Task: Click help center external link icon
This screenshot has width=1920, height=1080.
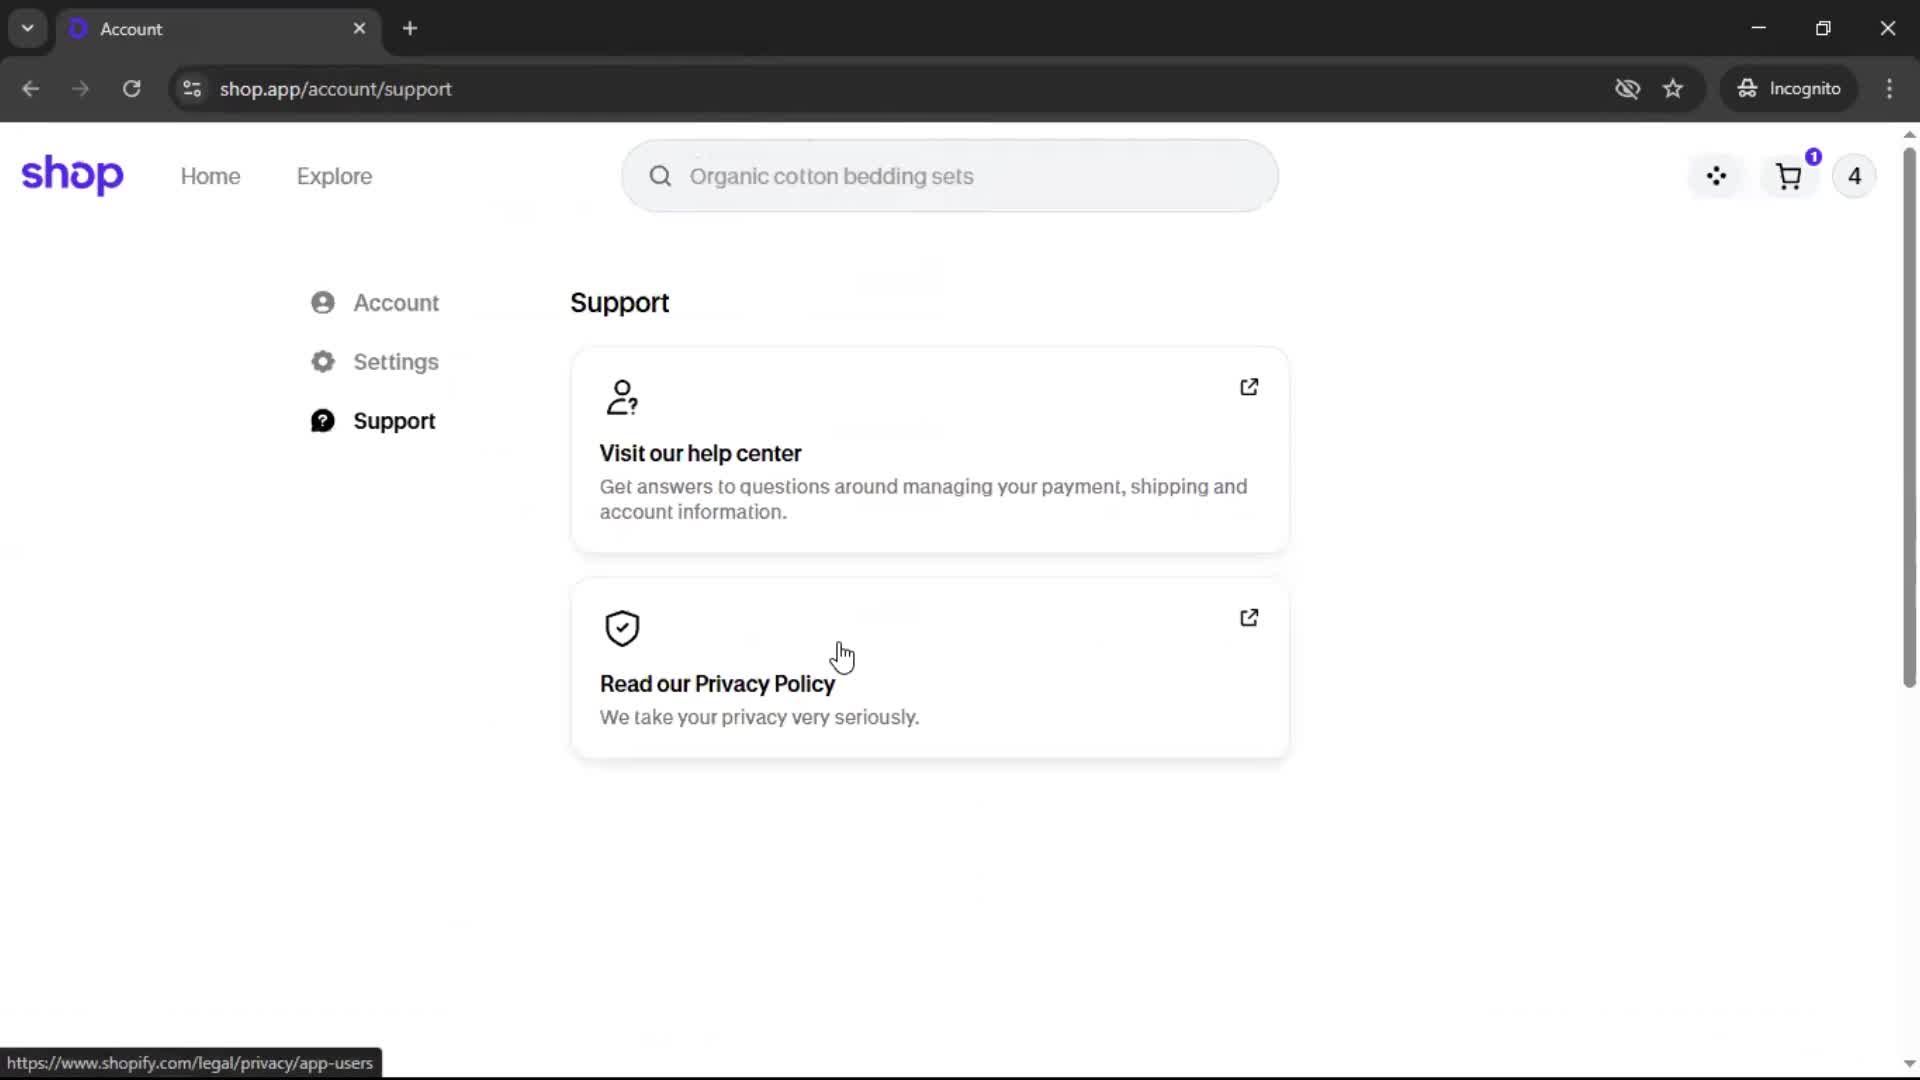Action: [1249, 387]
